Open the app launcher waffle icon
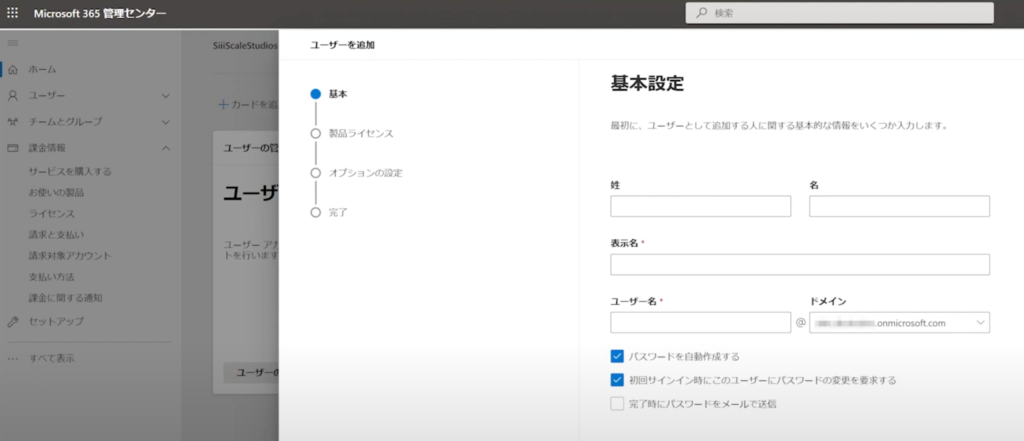This screenshot has height=441, width=1024. click(x=14, y=14)
